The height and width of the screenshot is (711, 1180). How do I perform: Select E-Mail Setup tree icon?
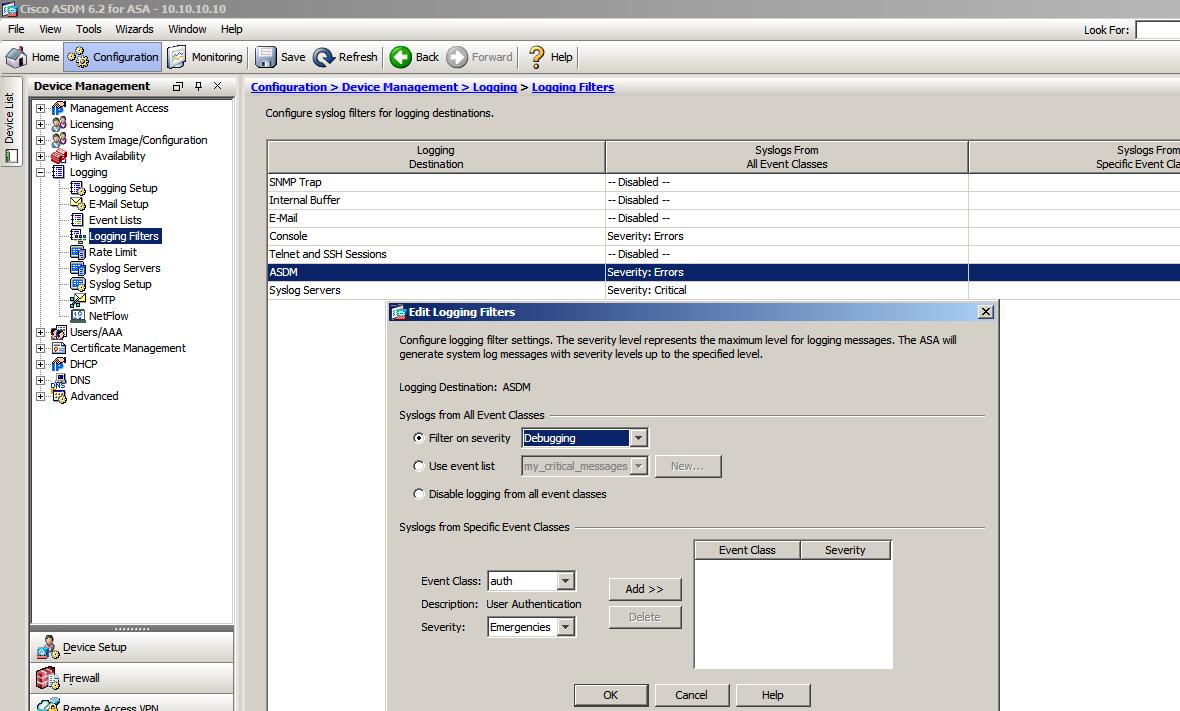(78, 204)
